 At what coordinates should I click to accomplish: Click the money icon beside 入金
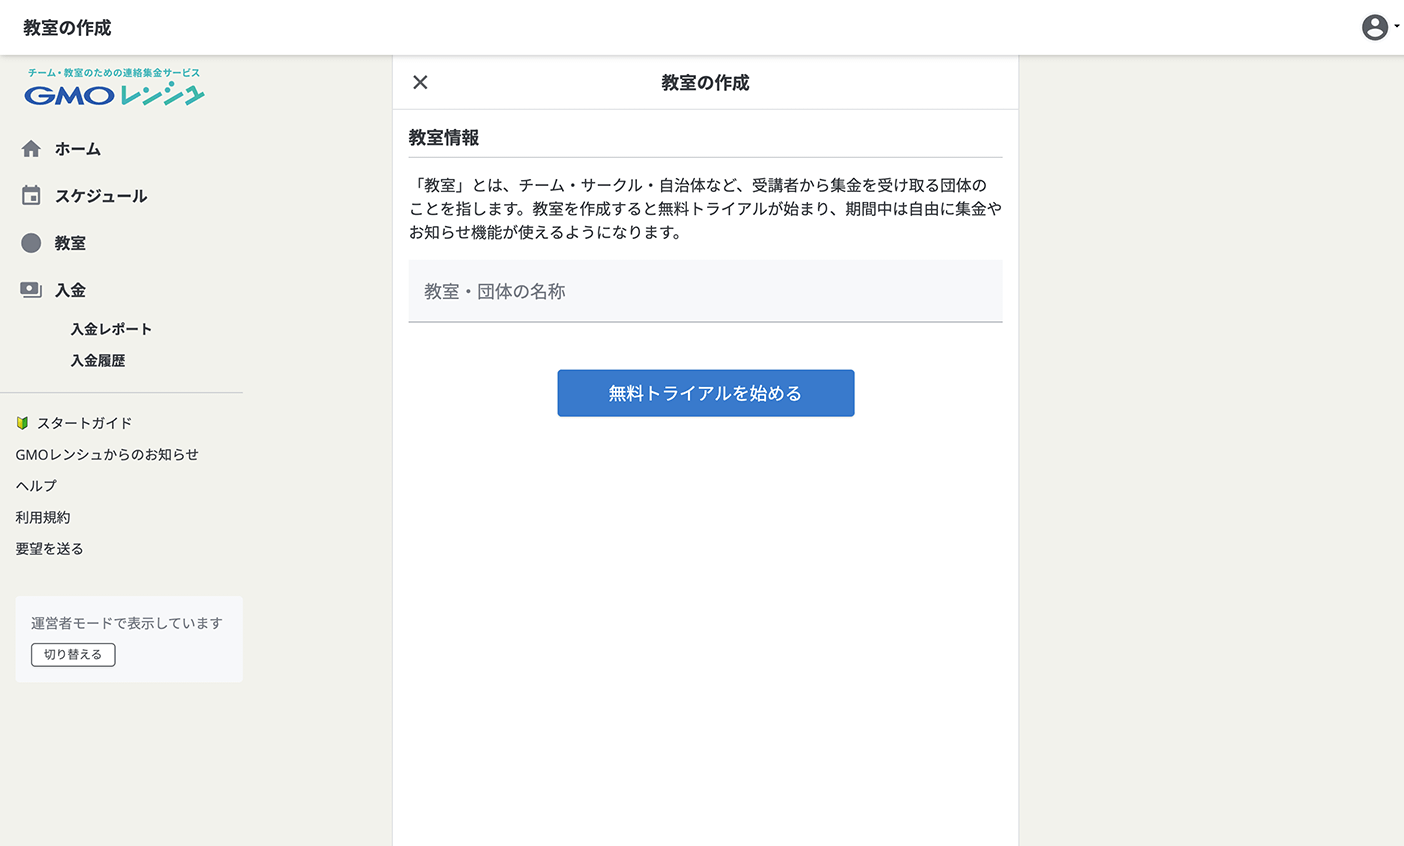tap(31, 290)
